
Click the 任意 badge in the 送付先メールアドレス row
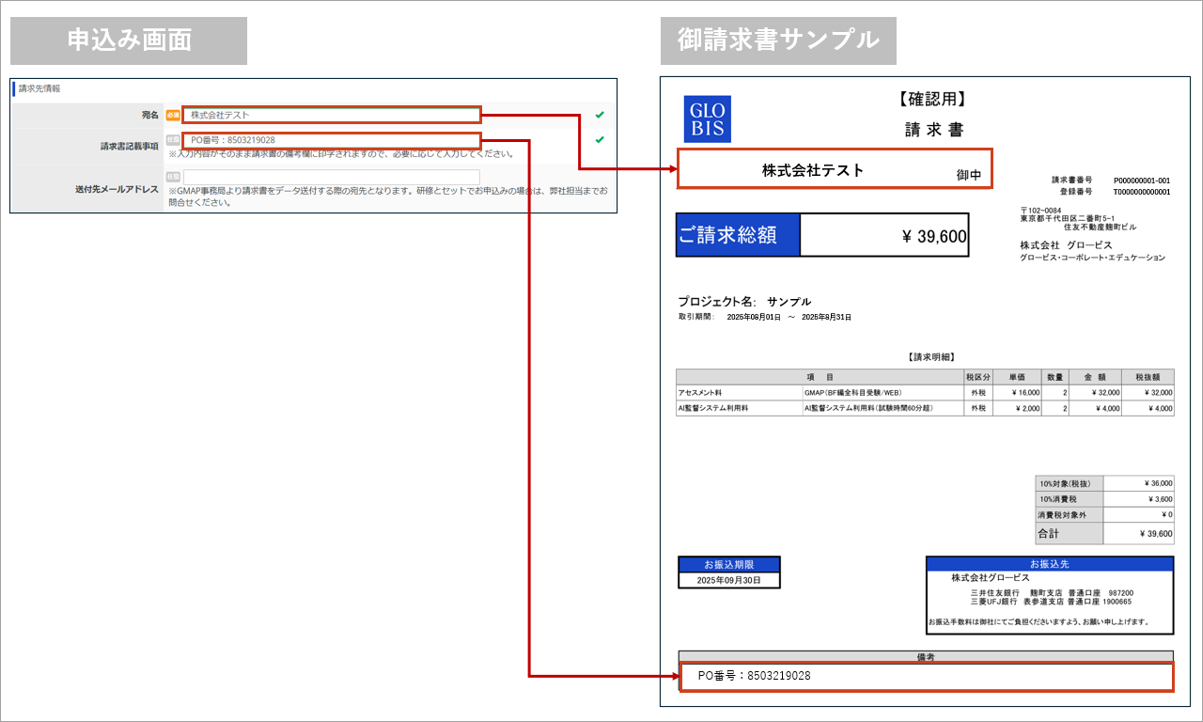[172, 178]
